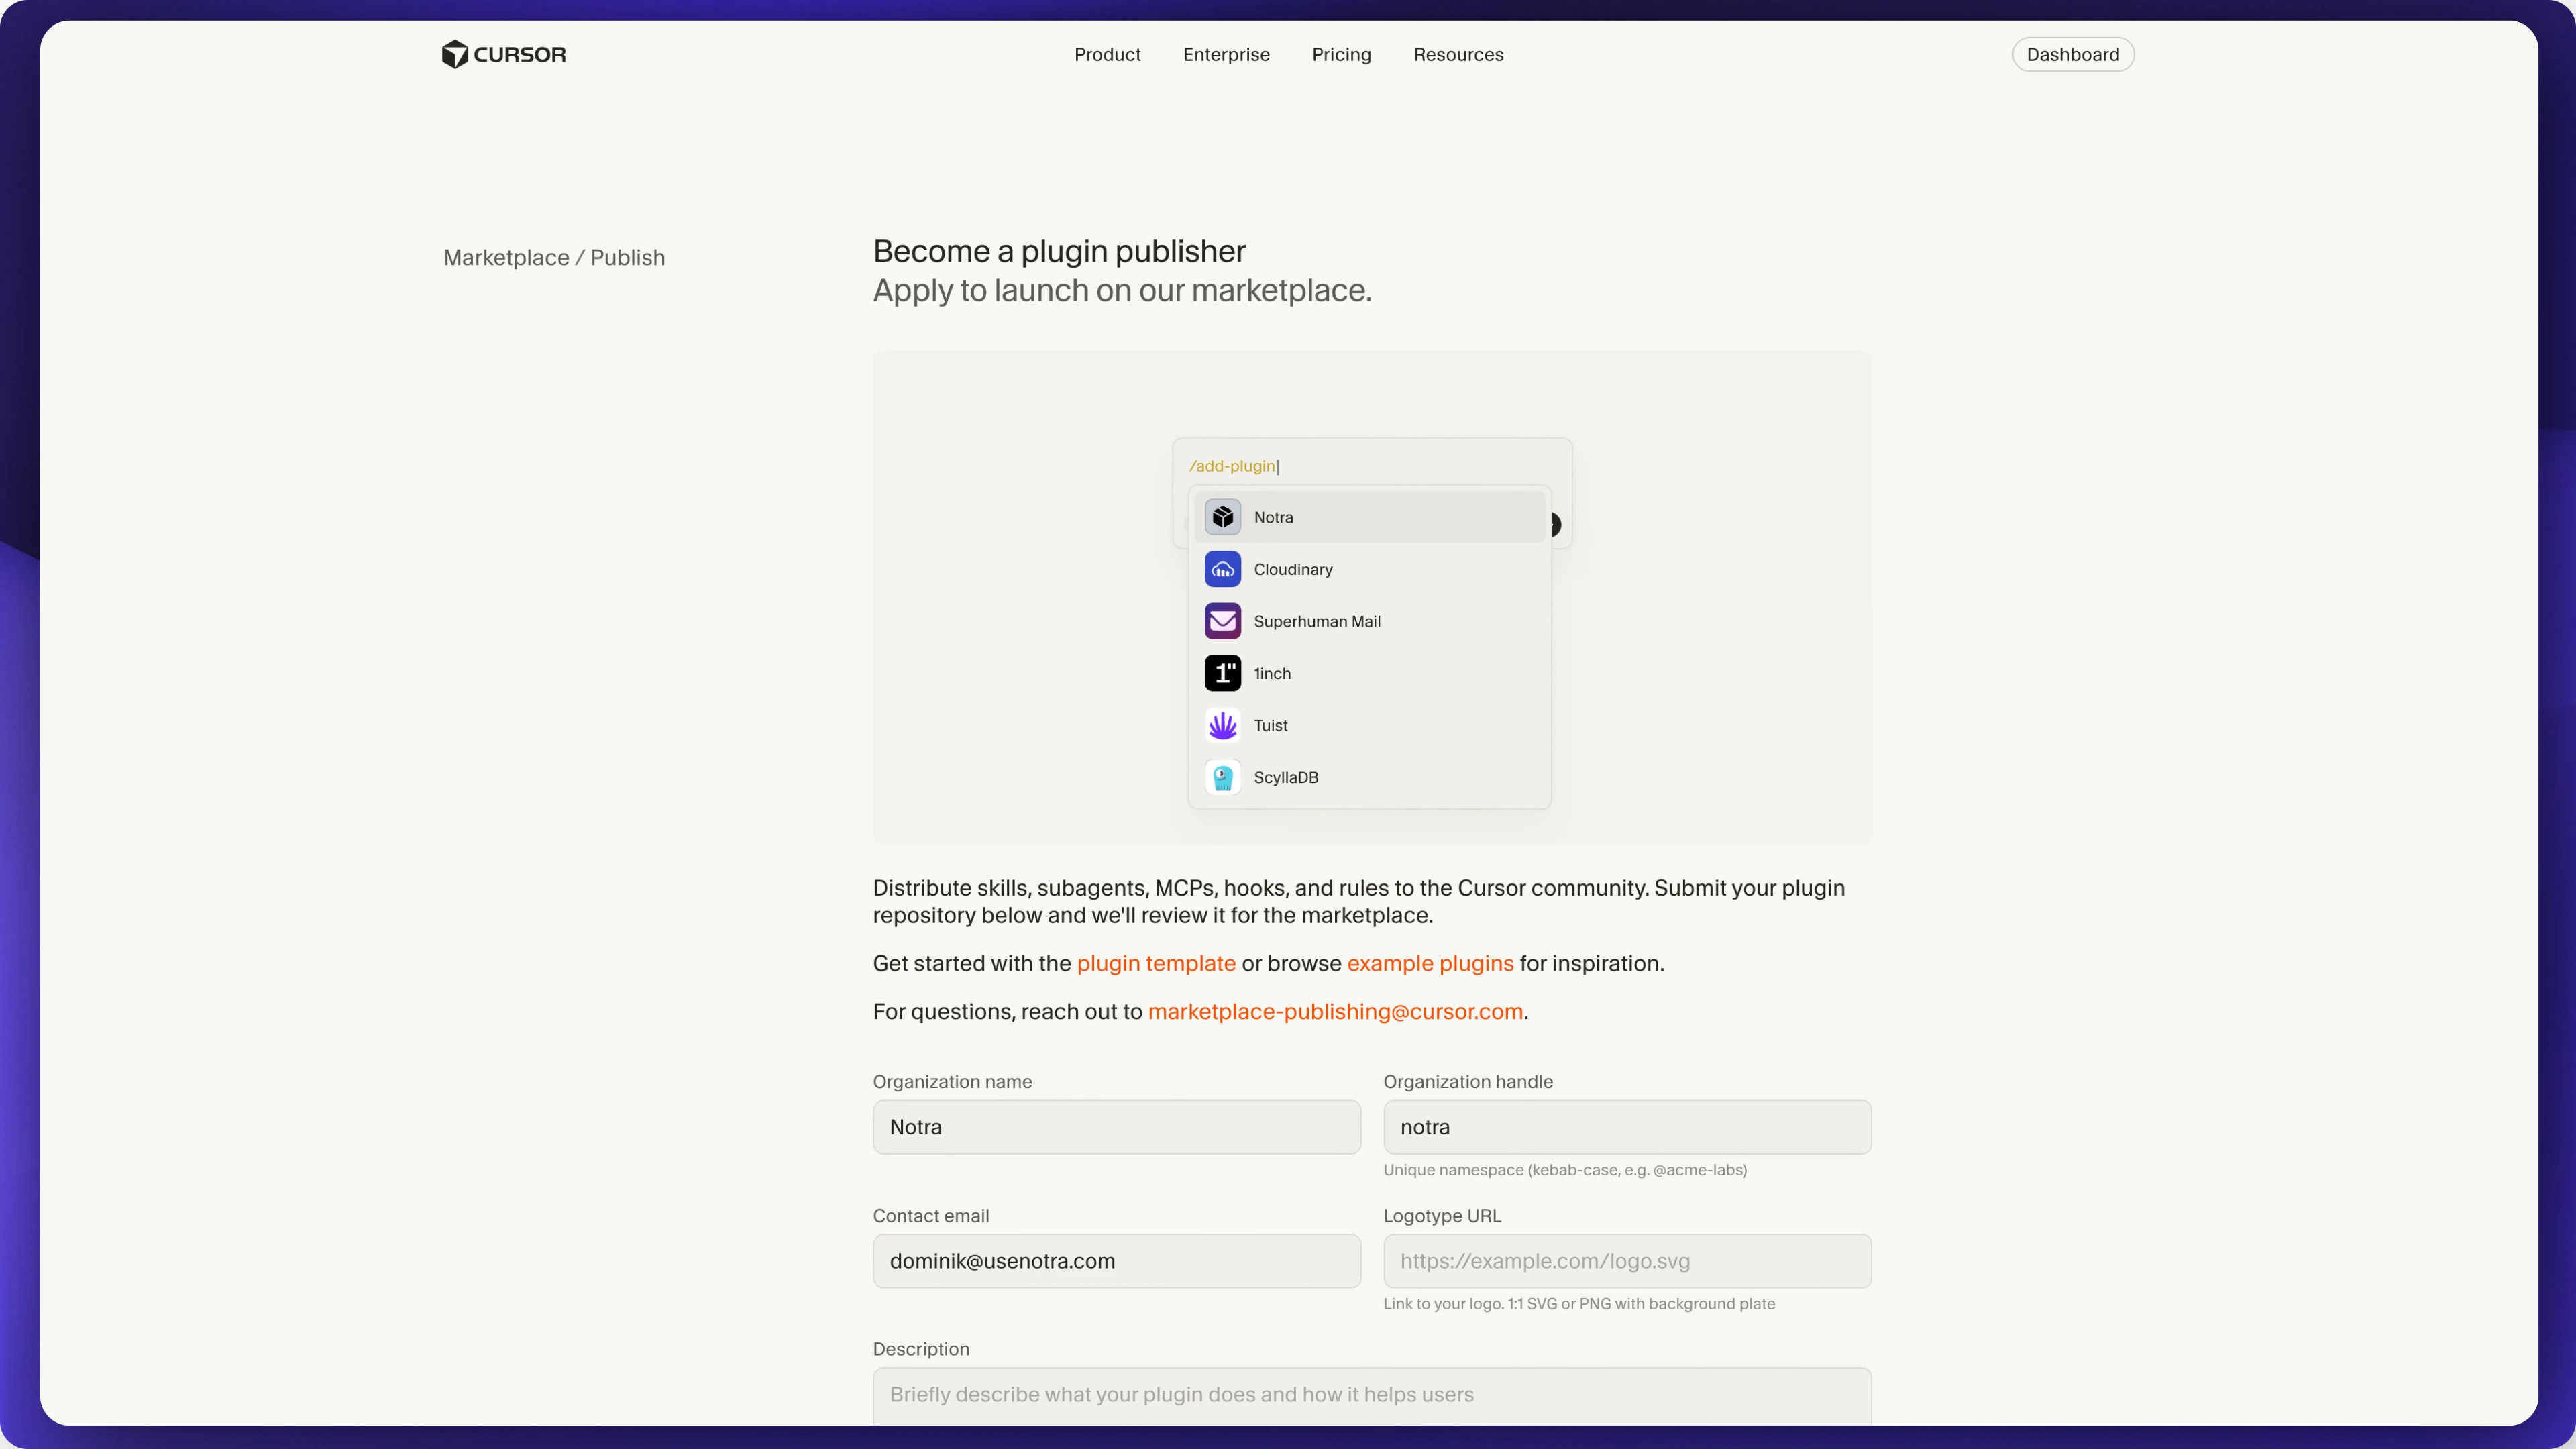This screenshot has width=2576, height=1449.
Task: Open the Resources menu
Action: tap(1458, 54)
